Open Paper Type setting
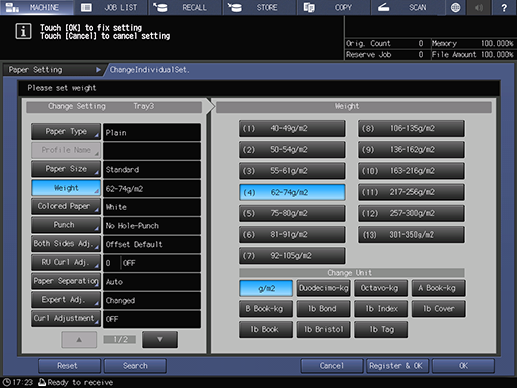Image resolution: width=517 pixels, height=388 pixels. tap(66, 132)
